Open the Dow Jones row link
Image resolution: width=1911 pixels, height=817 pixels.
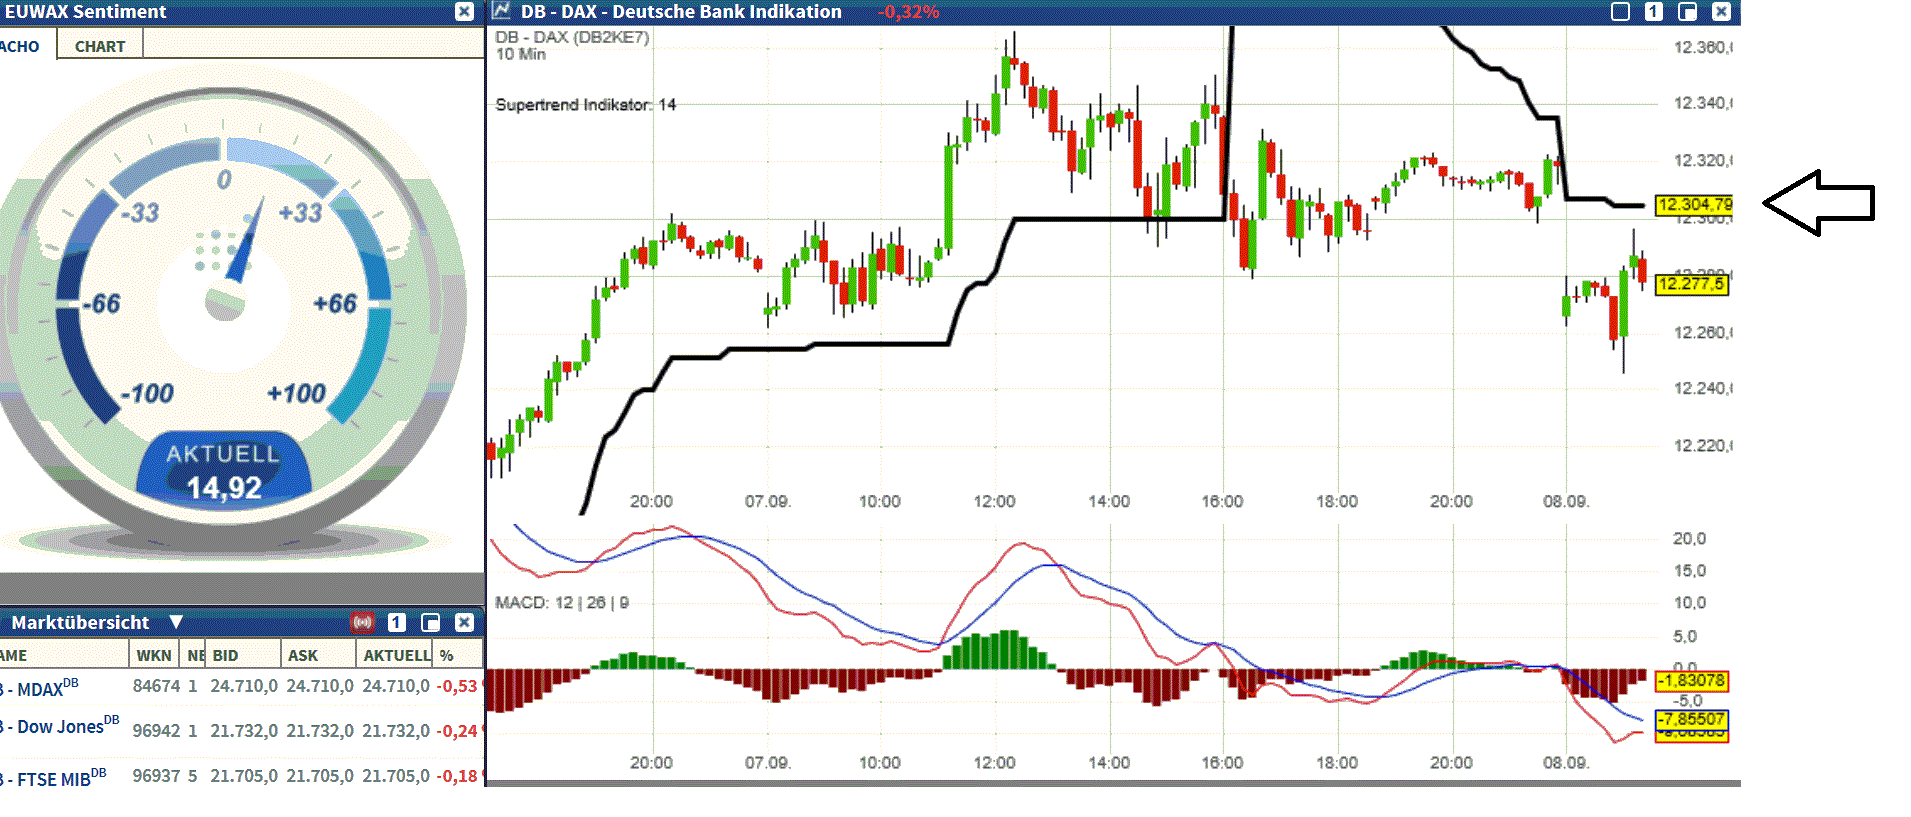60,726
